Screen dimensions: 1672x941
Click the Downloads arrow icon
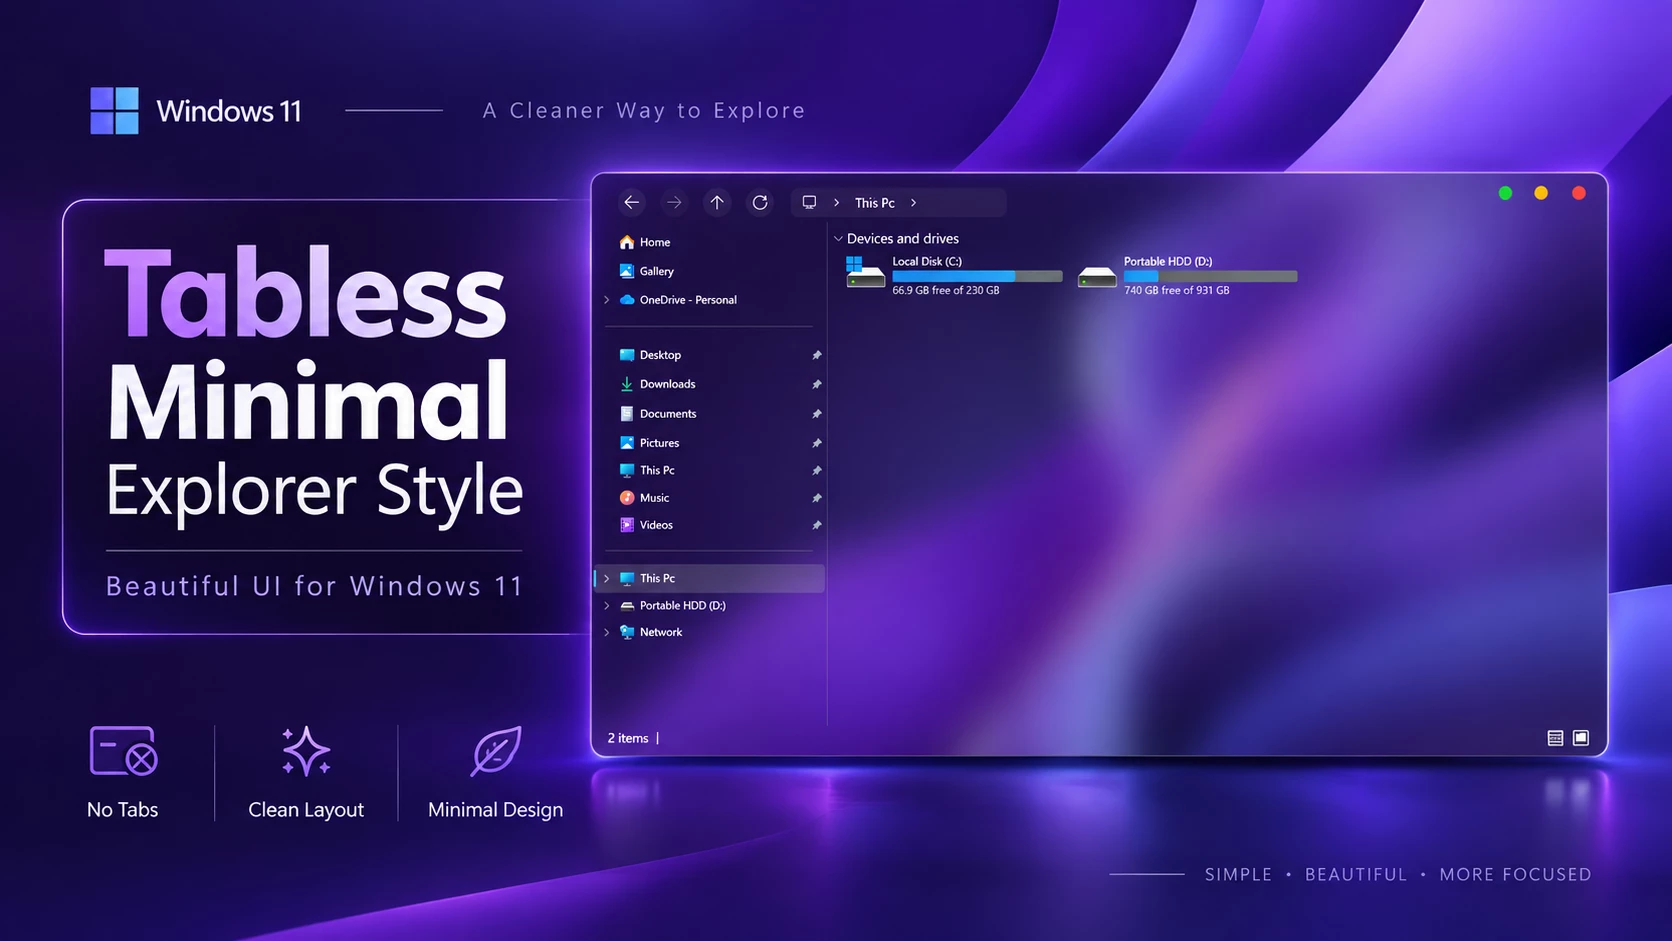(x=627, y=384)
